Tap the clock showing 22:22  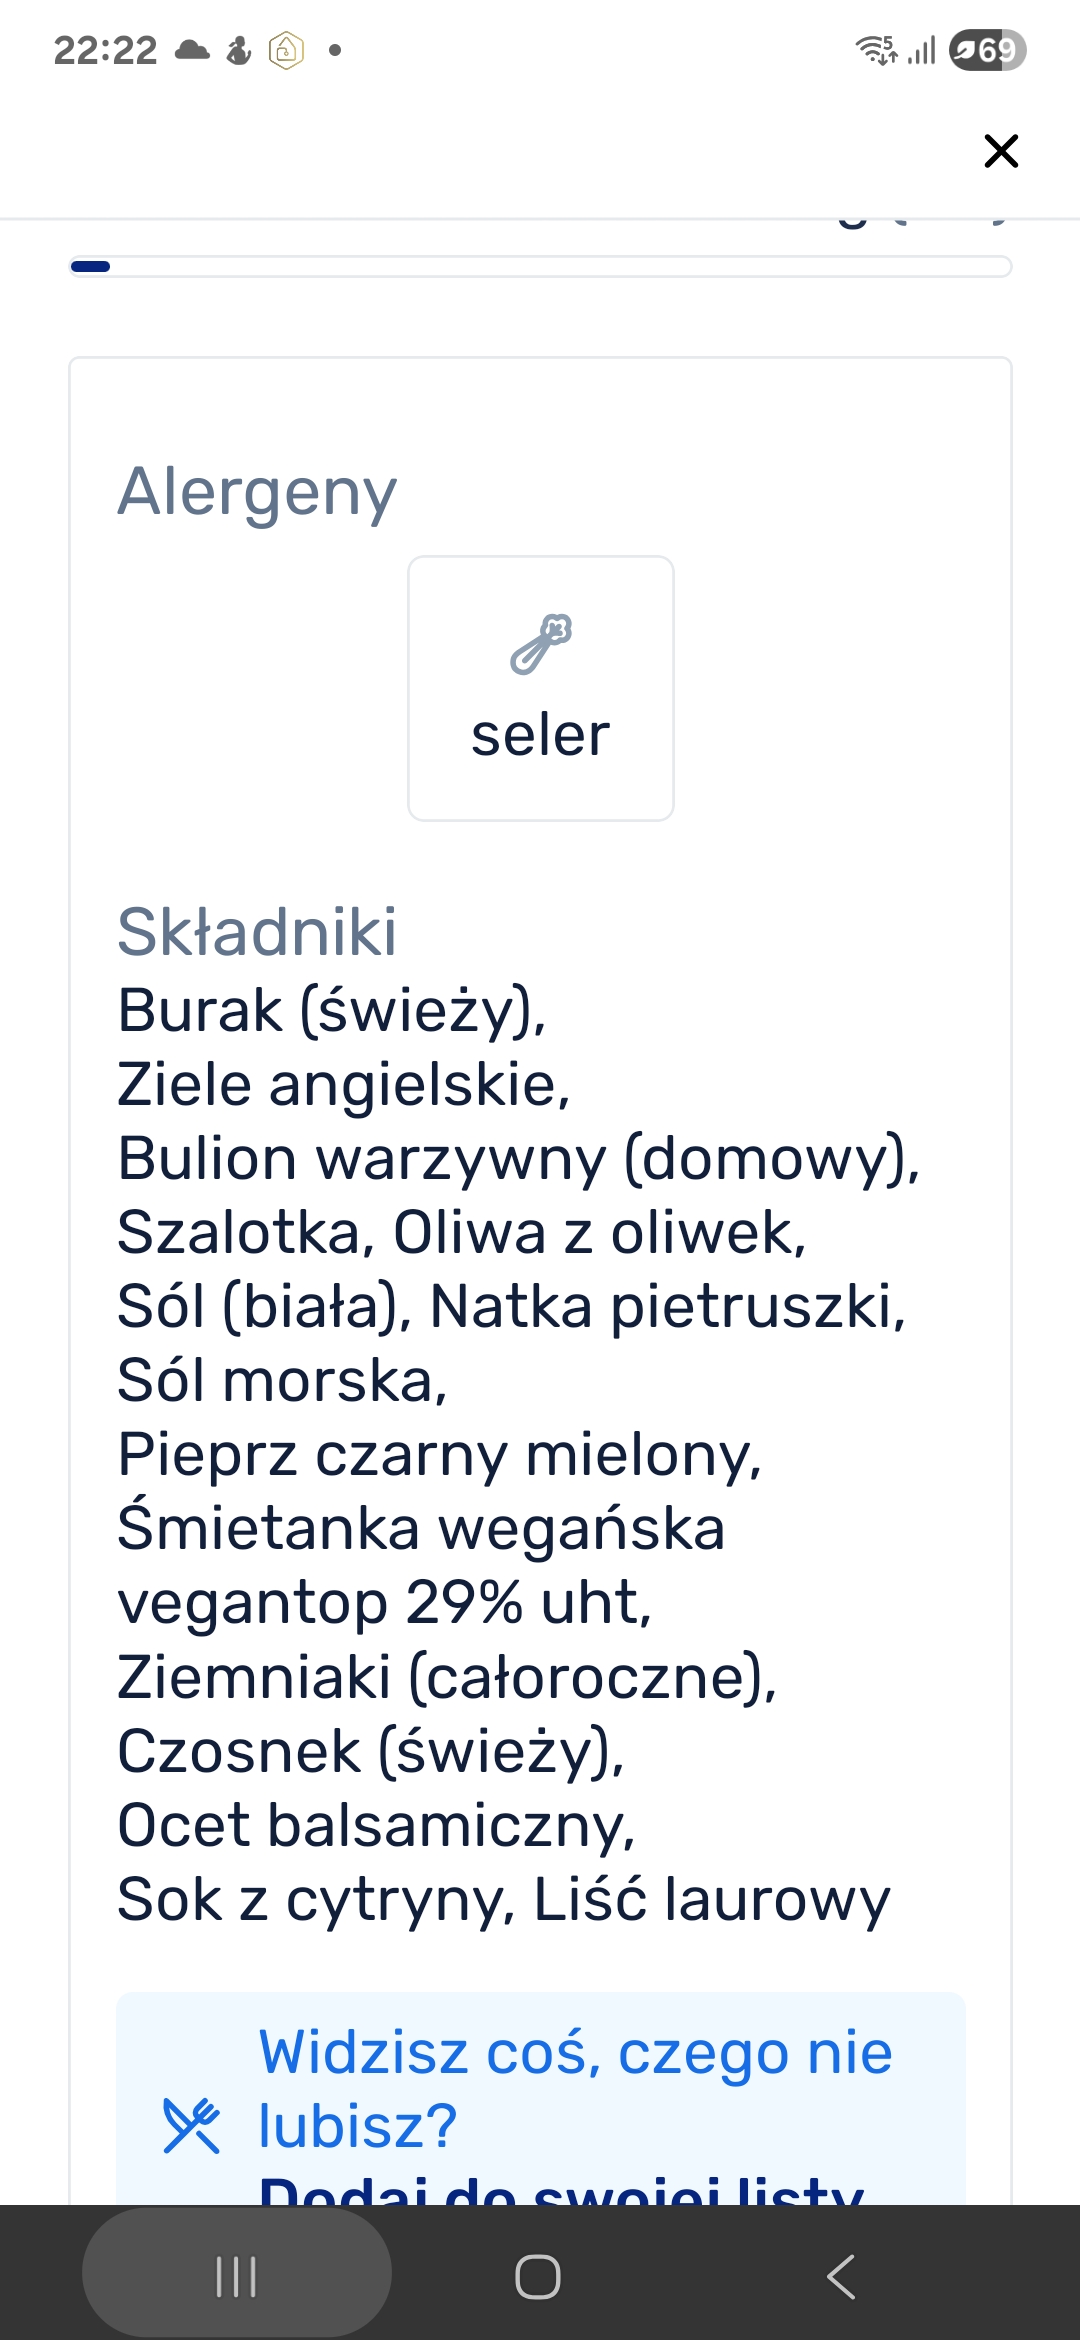coord(105,50)
